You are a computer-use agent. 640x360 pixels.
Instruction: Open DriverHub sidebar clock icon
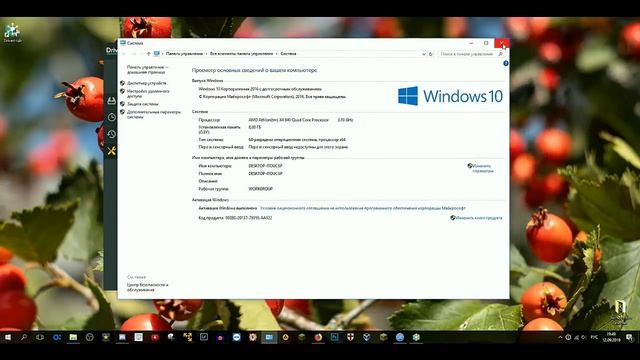(111, 118)
